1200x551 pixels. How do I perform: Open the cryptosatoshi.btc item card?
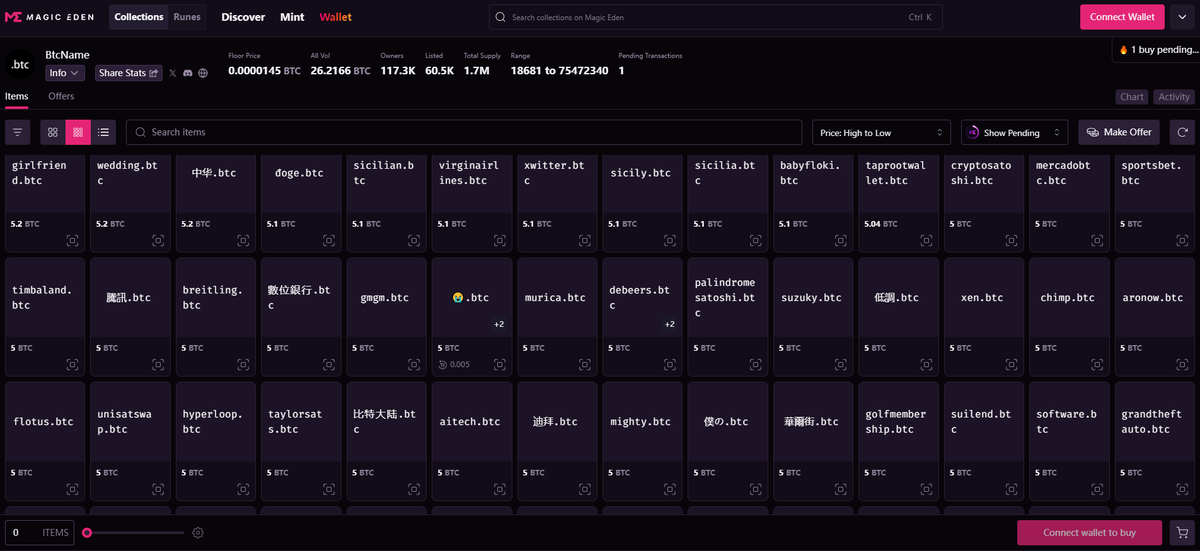[x=984, y=204]
